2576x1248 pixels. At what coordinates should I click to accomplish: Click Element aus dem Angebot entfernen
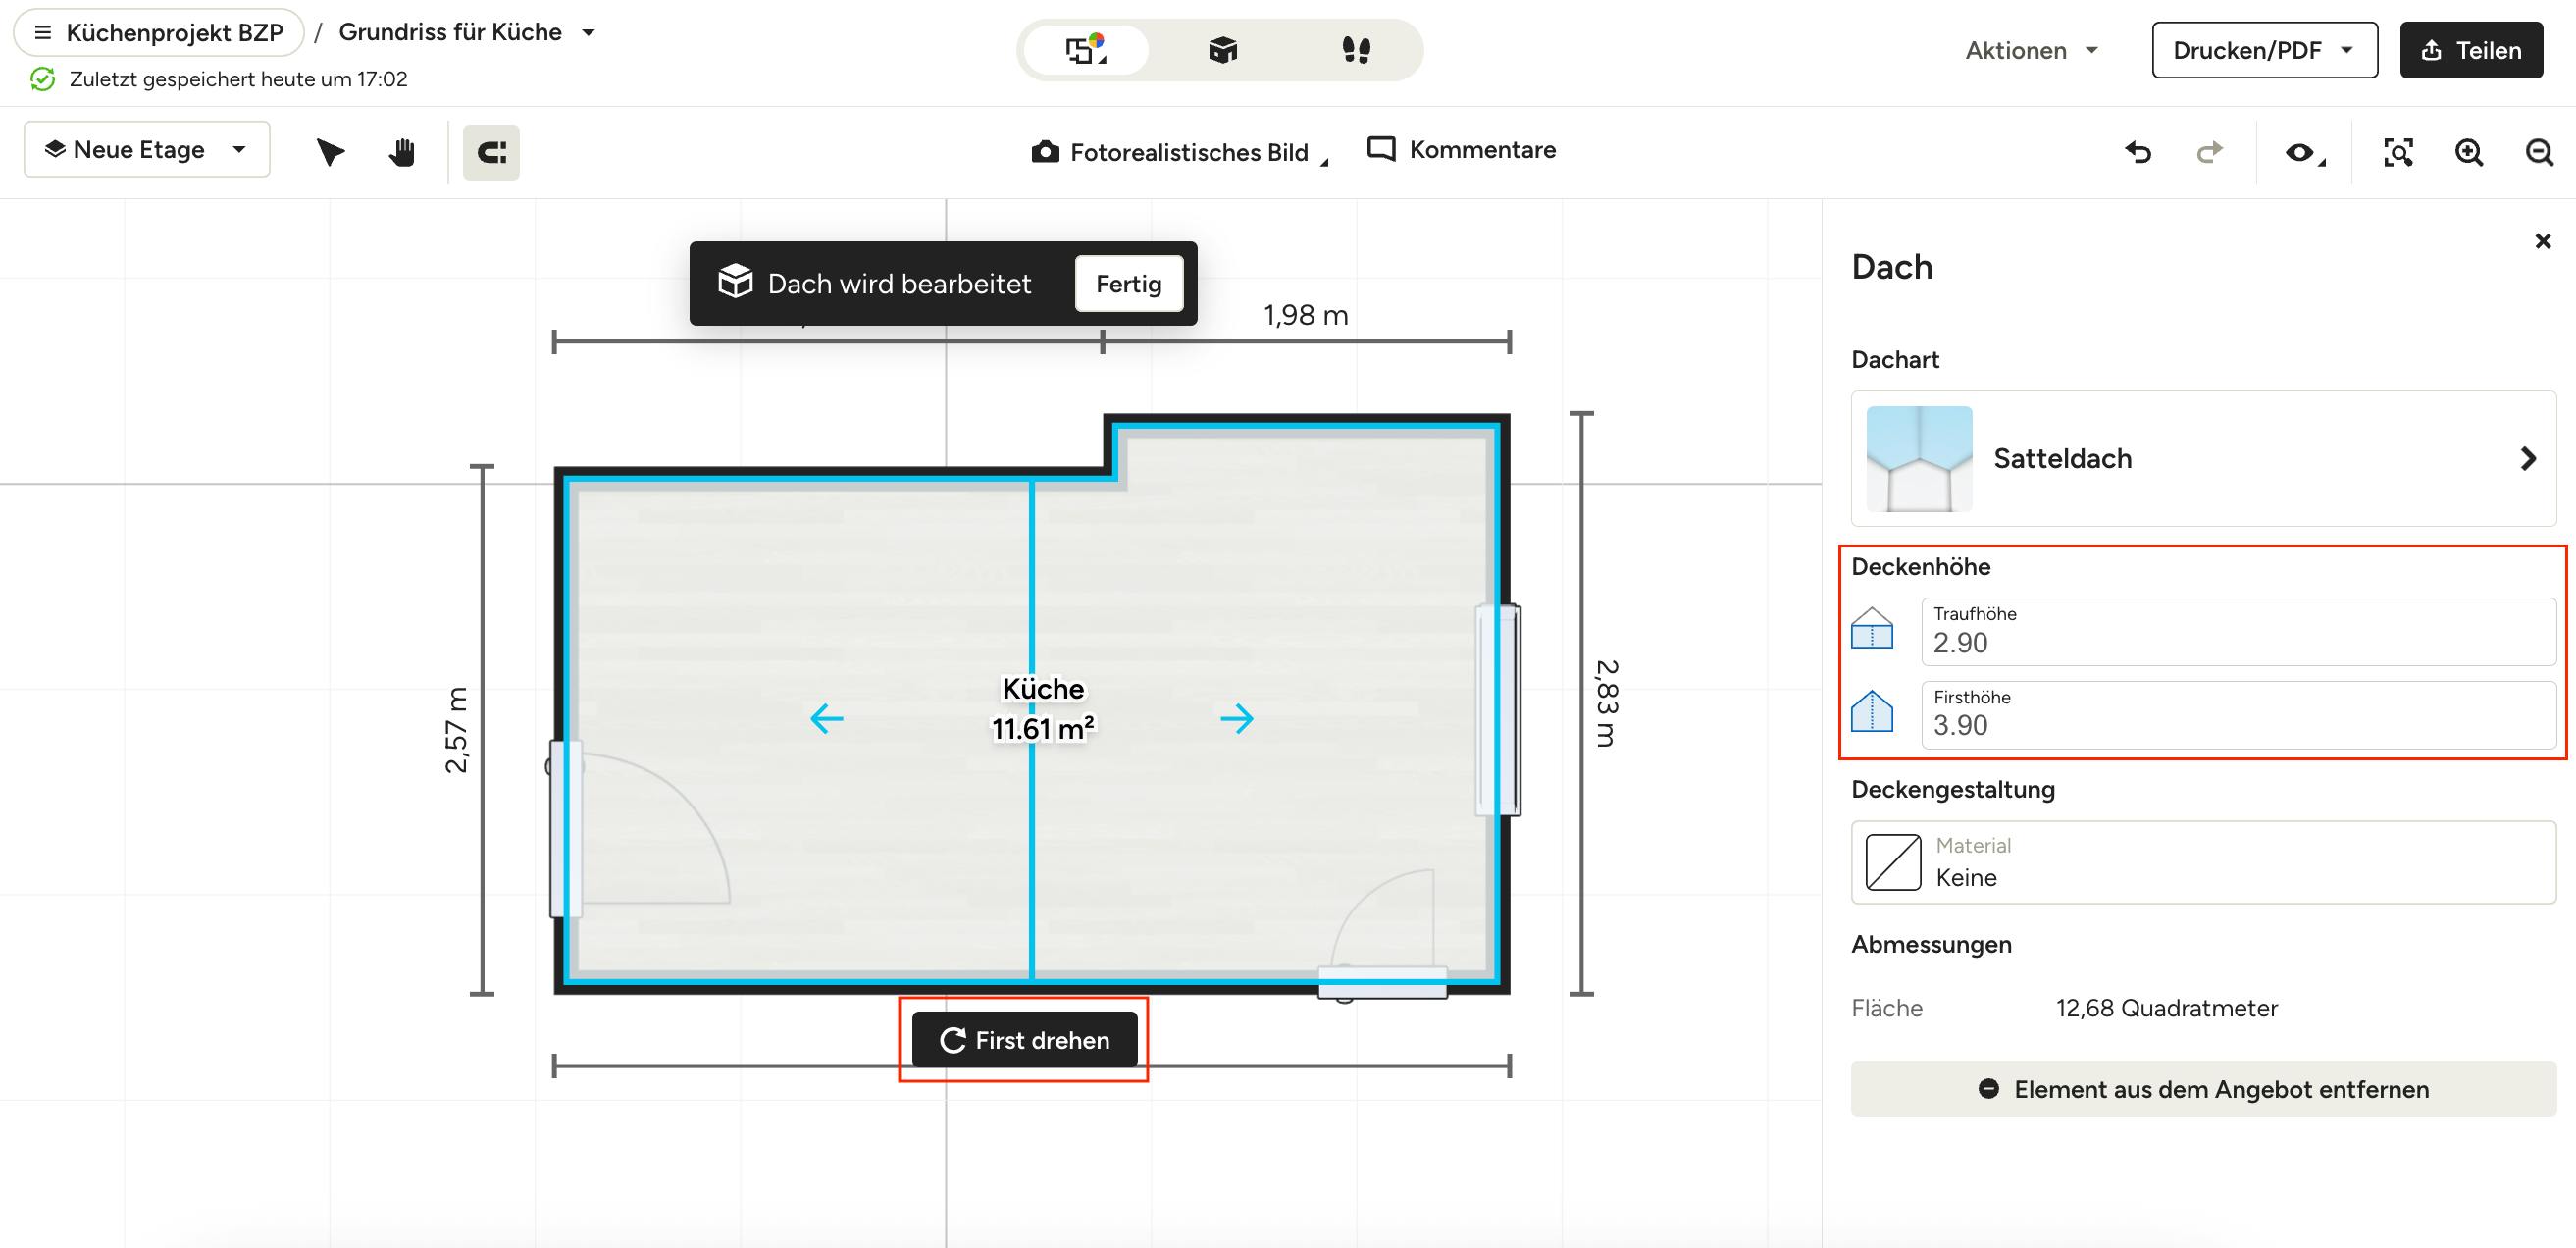pyautogui.click(x=2203, y=1089)
